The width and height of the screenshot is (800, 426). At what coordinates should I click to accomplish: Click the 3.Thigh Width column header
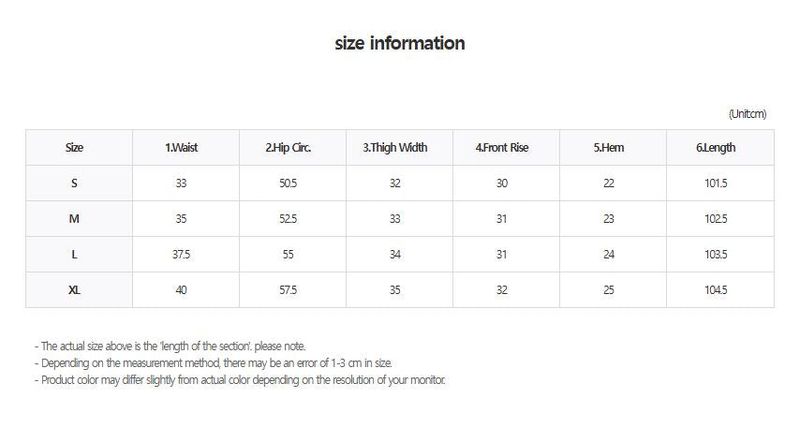(395, 147)
